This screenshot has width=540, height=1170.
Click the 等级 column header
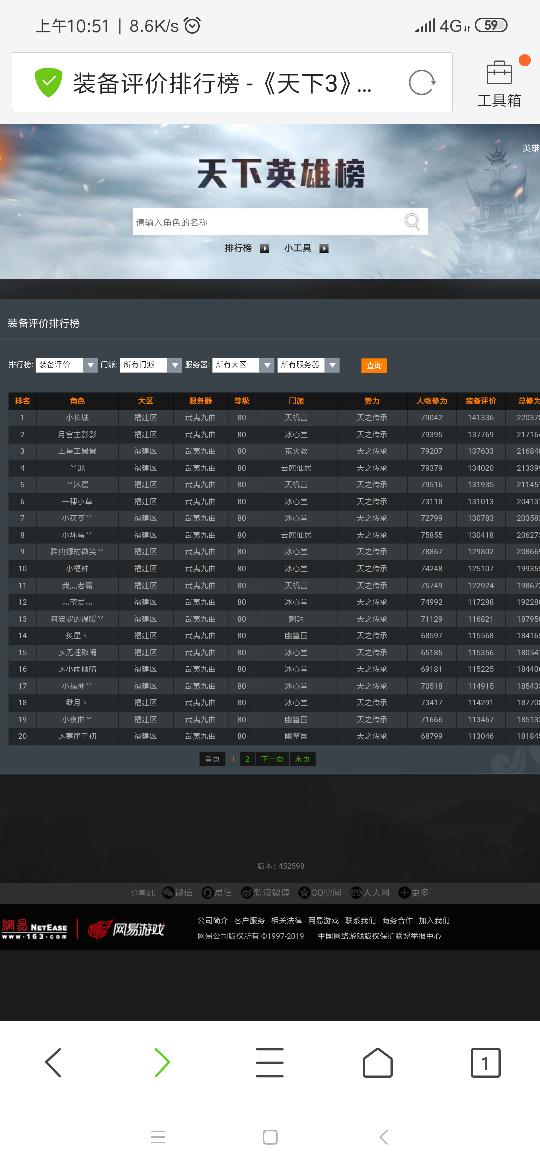242,401
